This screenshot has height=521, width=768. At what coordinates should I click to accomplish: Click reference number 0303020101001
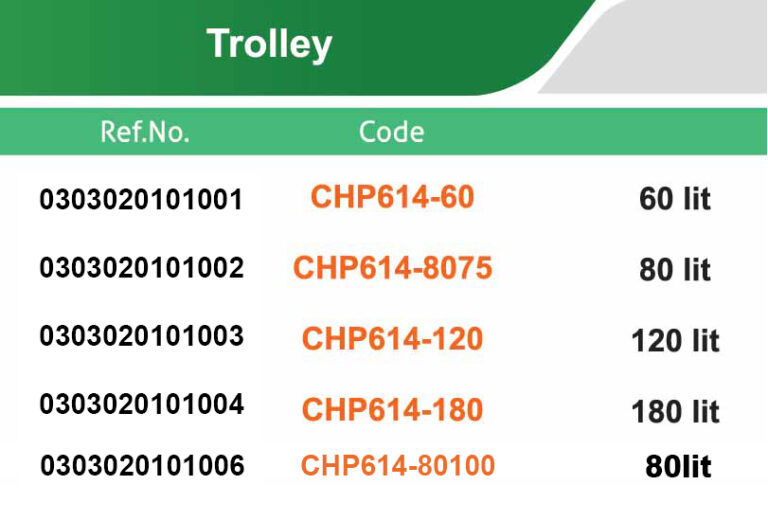click(x=141, y=200)
